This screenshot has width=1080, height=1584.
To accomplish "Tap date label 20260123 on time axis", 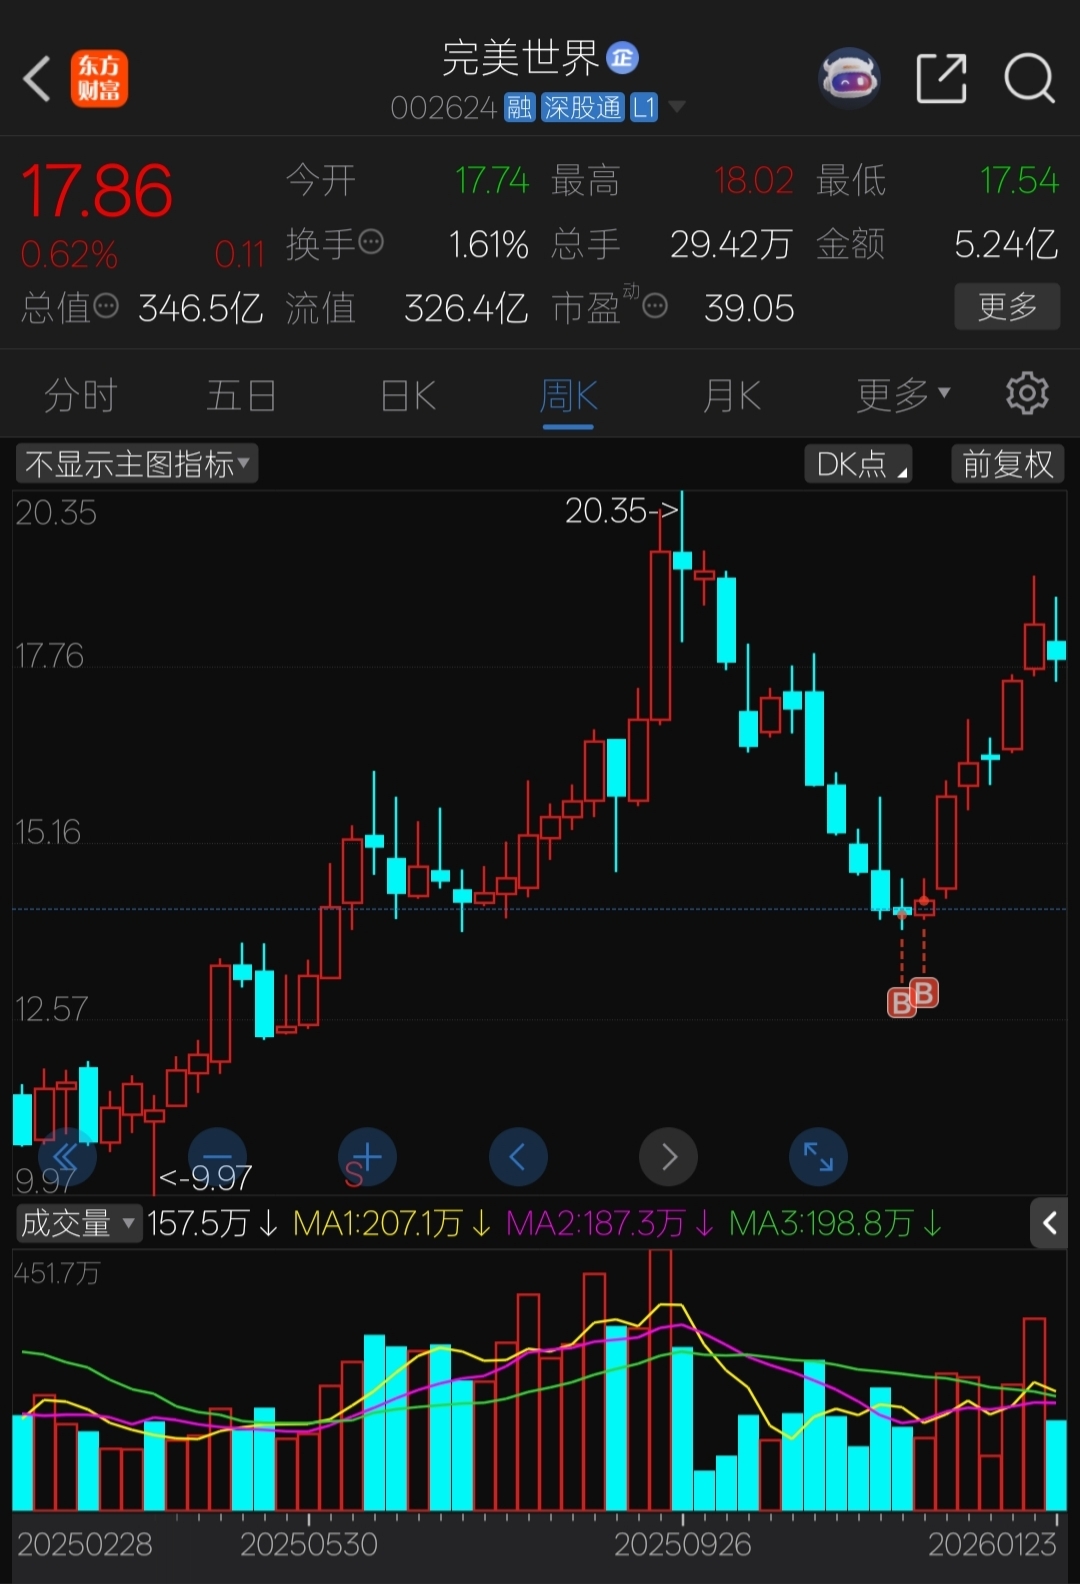I will tap(992, 1545).
